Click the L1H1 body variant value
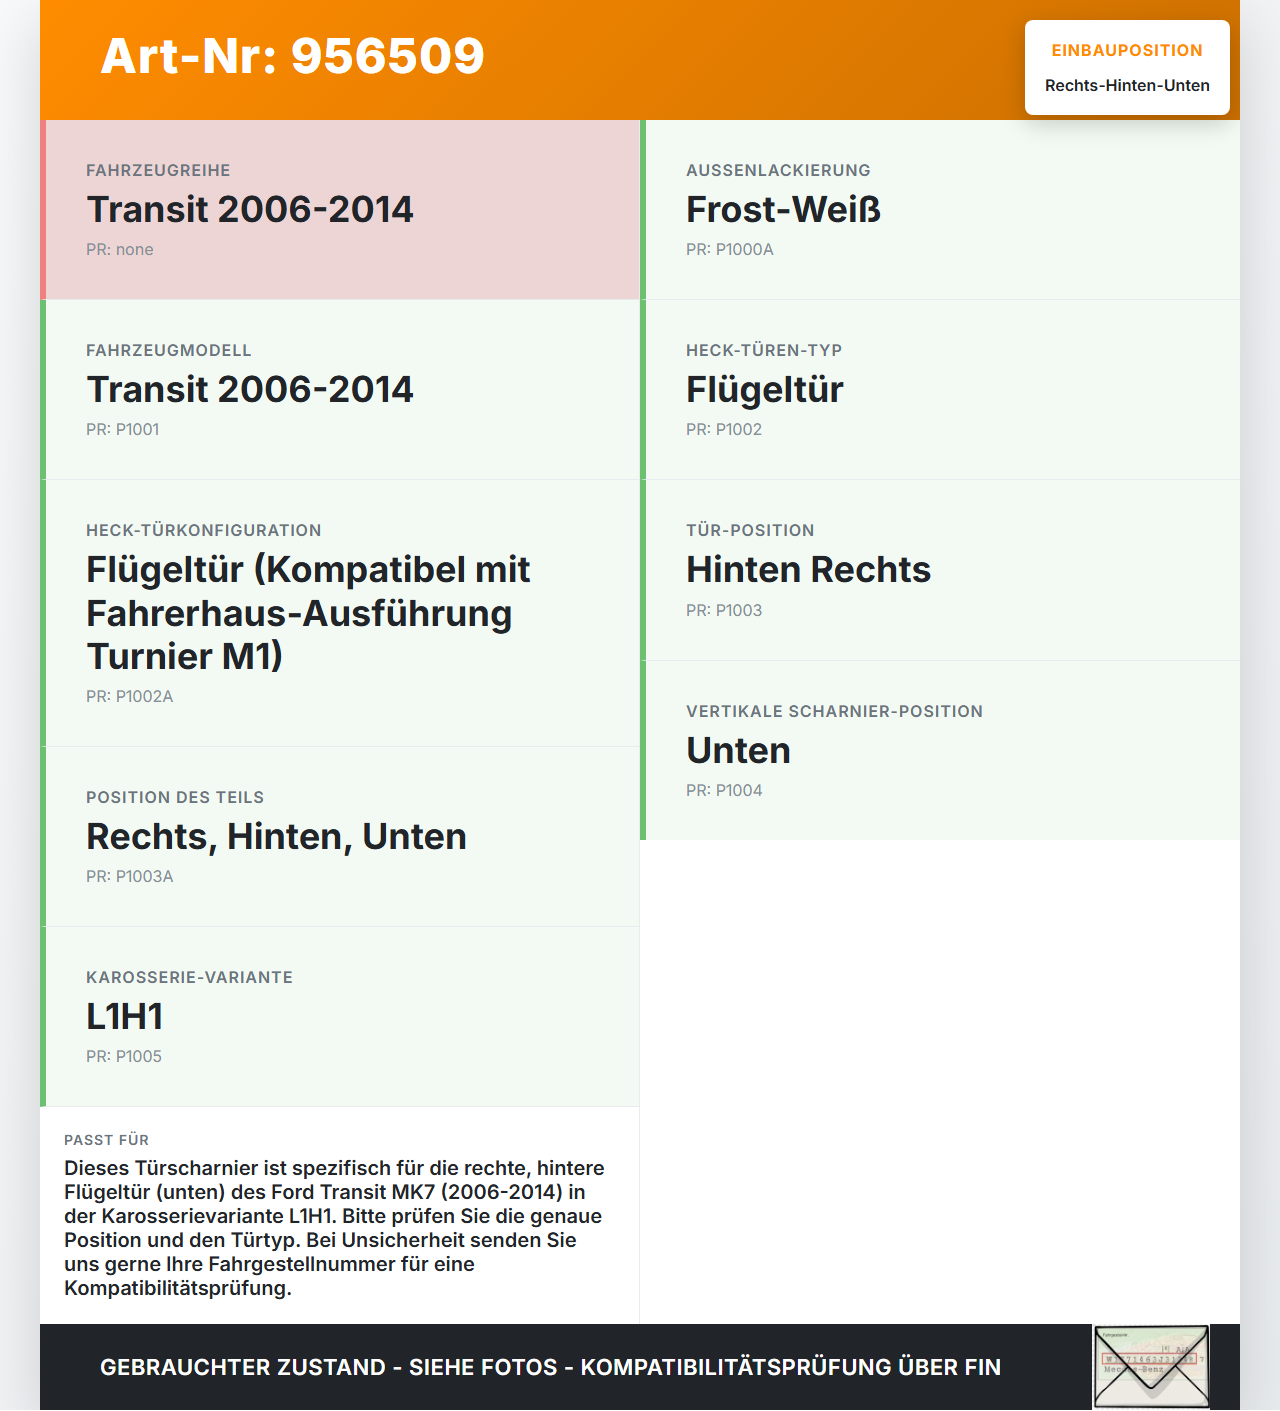The height and width of the screenshot is (1411, 1280). pos(124,1017)
